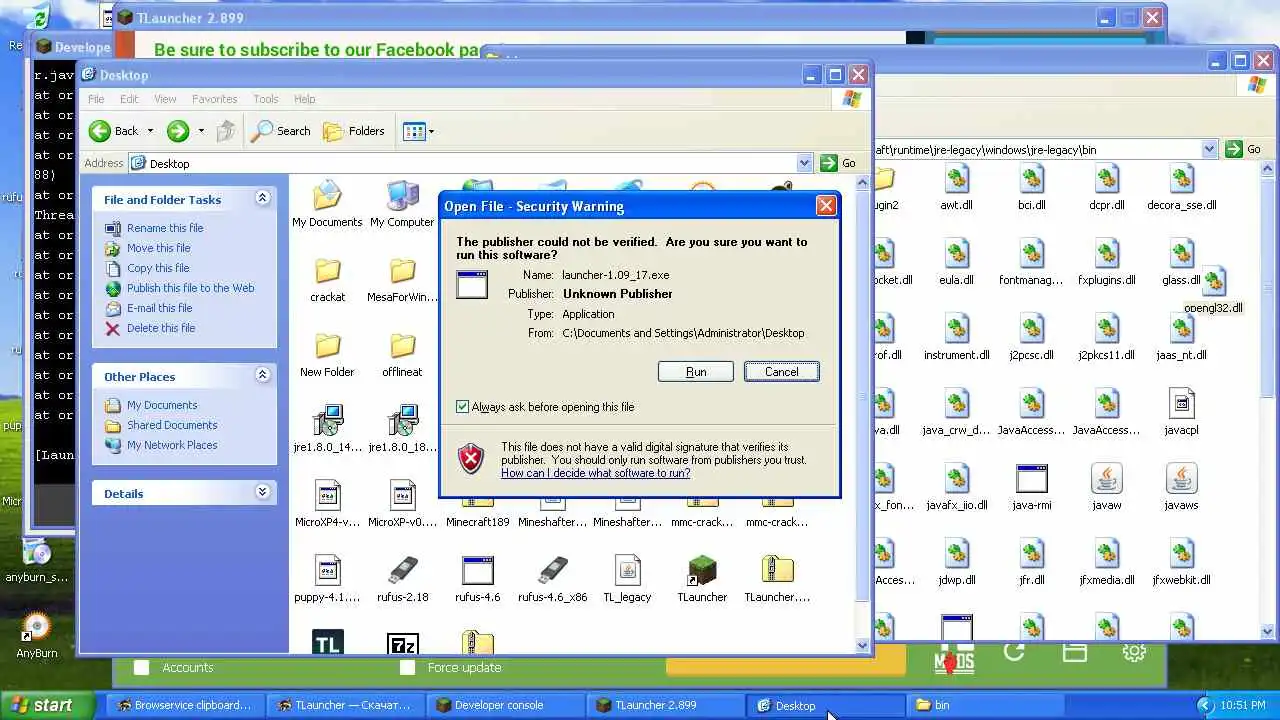Open Help menu in Desktop window
Screen dimensions: 1280x720
click(304, 99)
